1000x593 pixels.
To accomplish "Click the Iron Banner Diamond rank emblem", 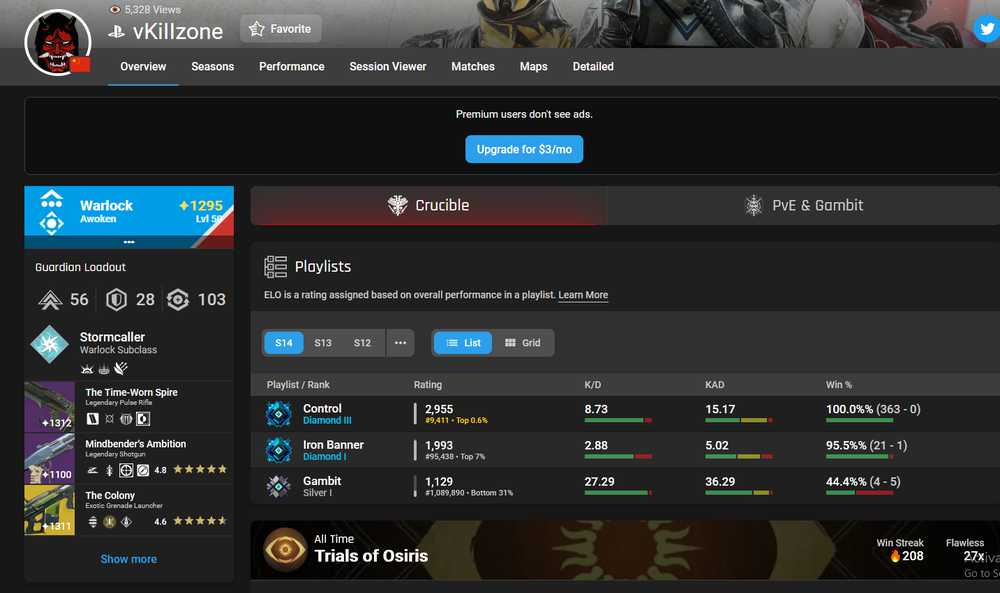I will [x=279, y=450].
